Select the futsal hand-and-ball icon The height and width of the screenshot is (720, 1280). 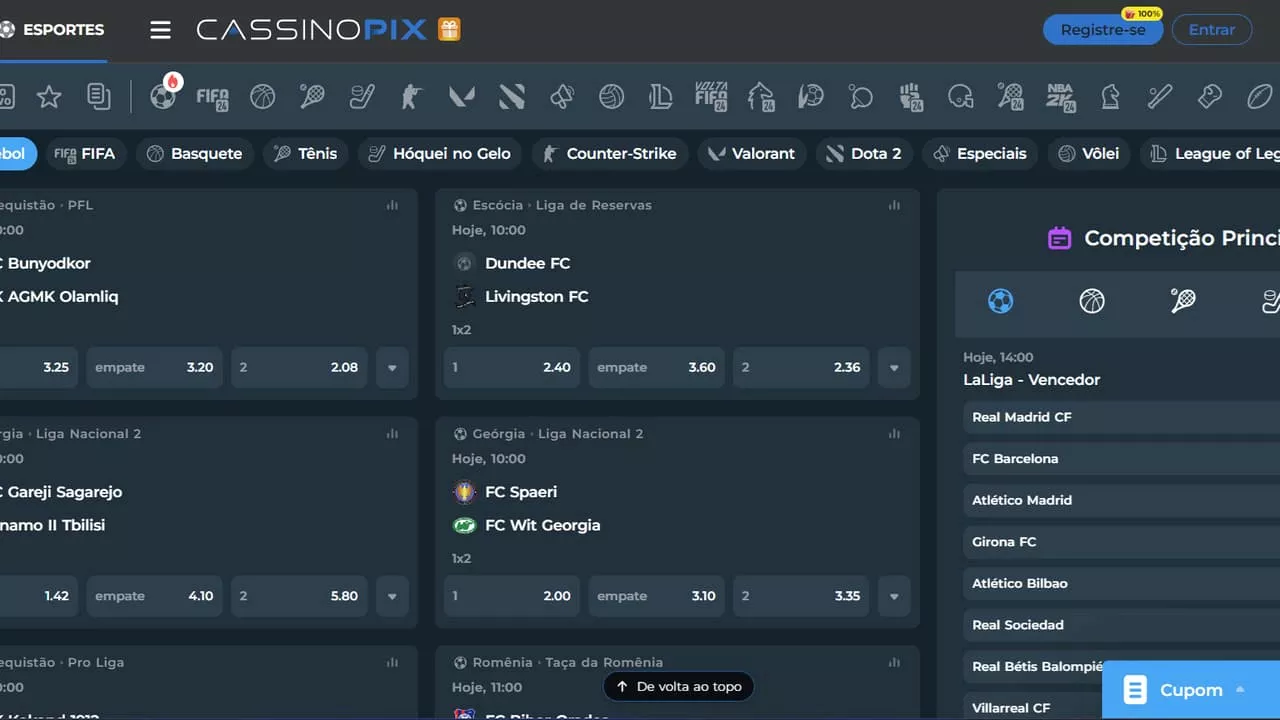pyautogui.click(x=811, y=97)
